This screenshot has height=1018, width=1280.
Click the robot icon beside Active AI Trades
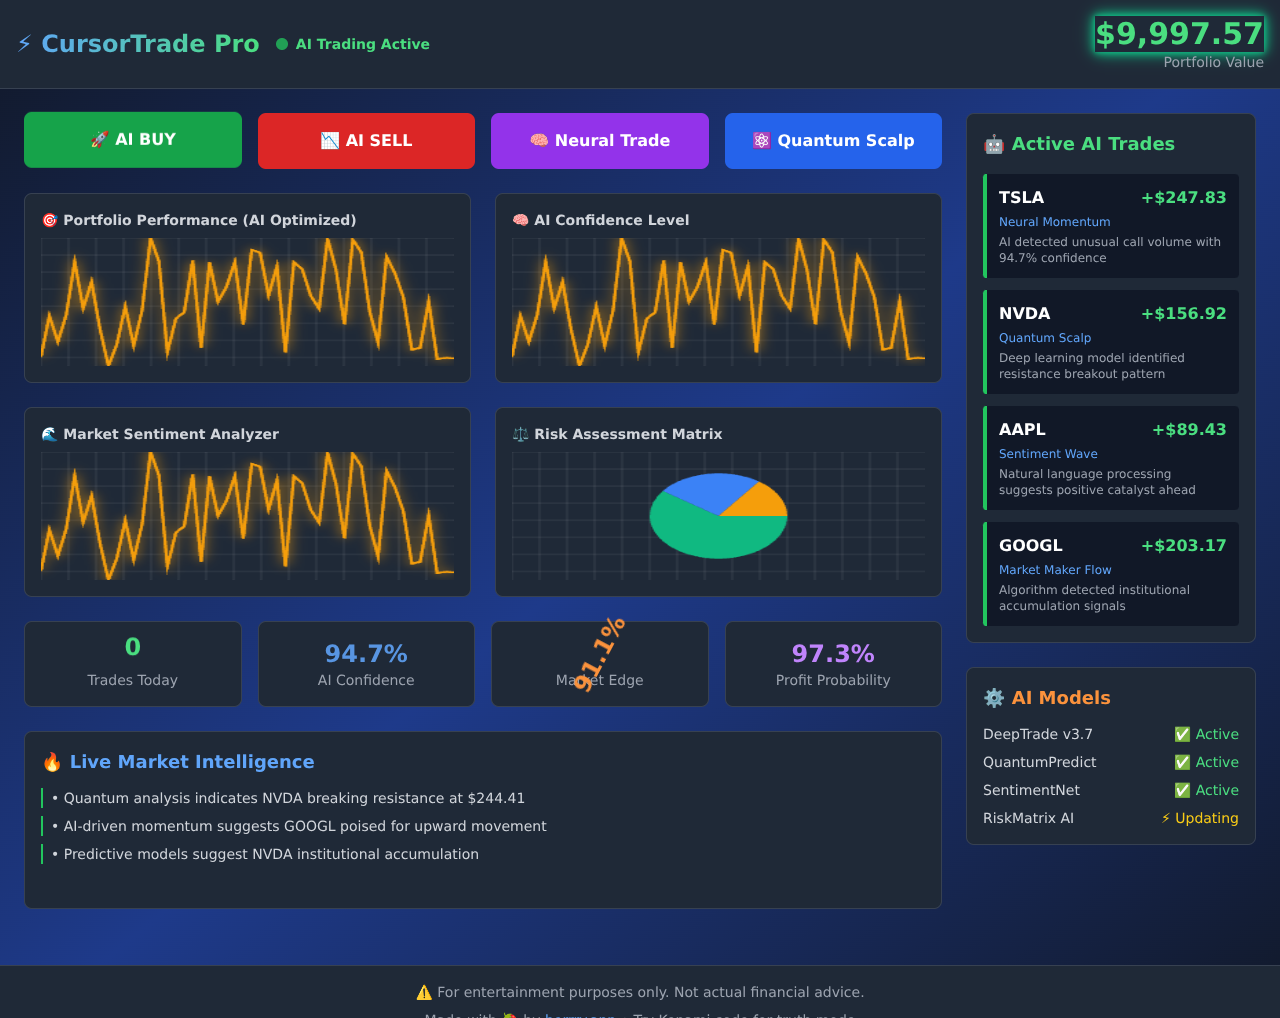[x=993, y=144]
